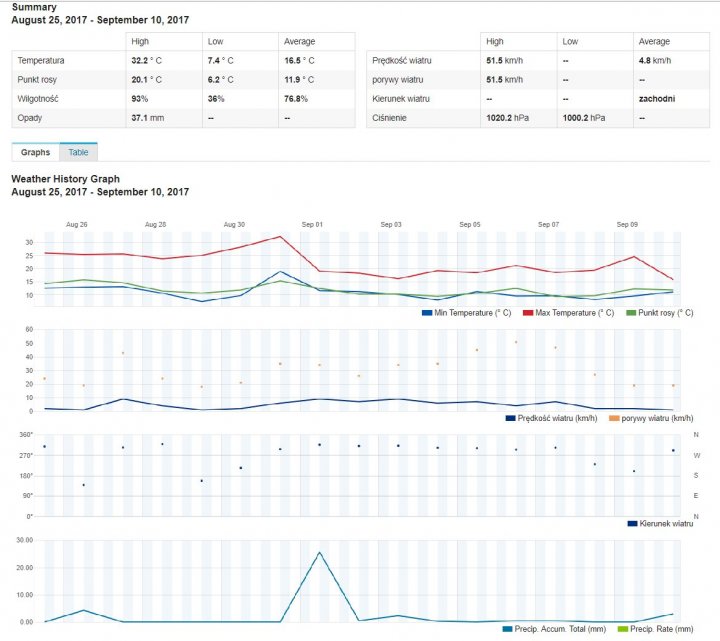Click the zachodni wind direction value
Viewport: 720px width, 641px height.
point(656,98)
